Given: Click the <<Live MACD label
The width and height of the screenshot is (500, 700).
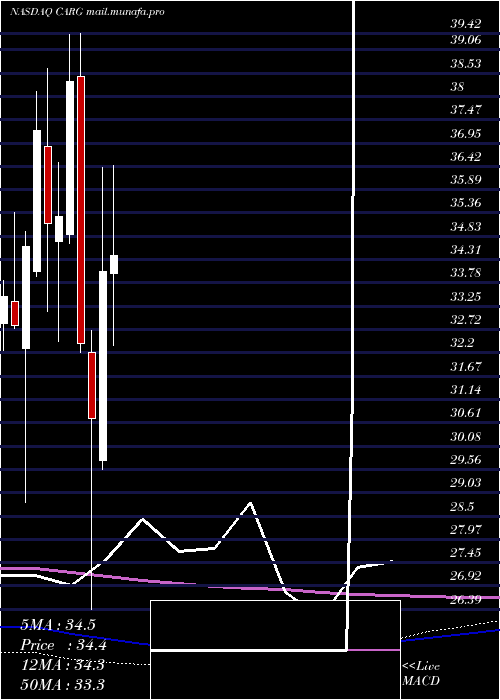Looking at the screenshot, I should point(421,674).
